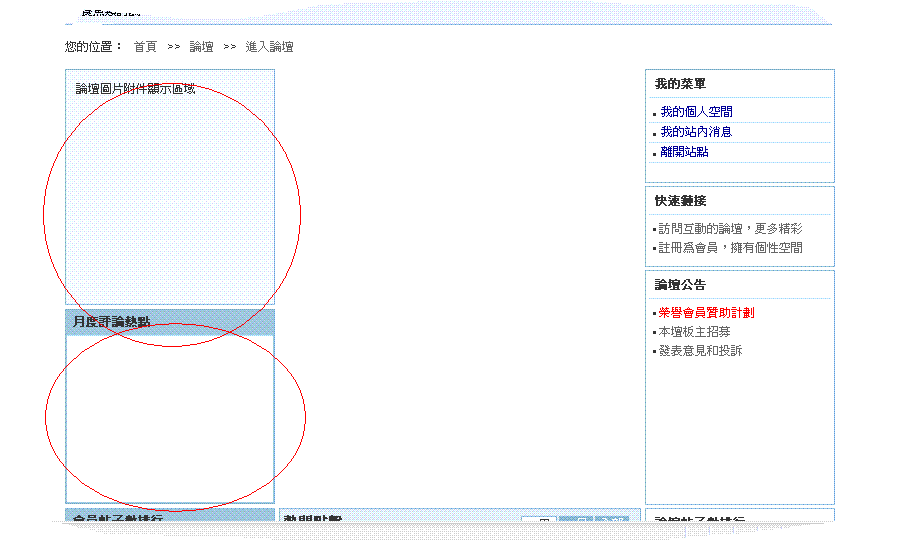Click the 您的位置： label

[x=94, y=47]
